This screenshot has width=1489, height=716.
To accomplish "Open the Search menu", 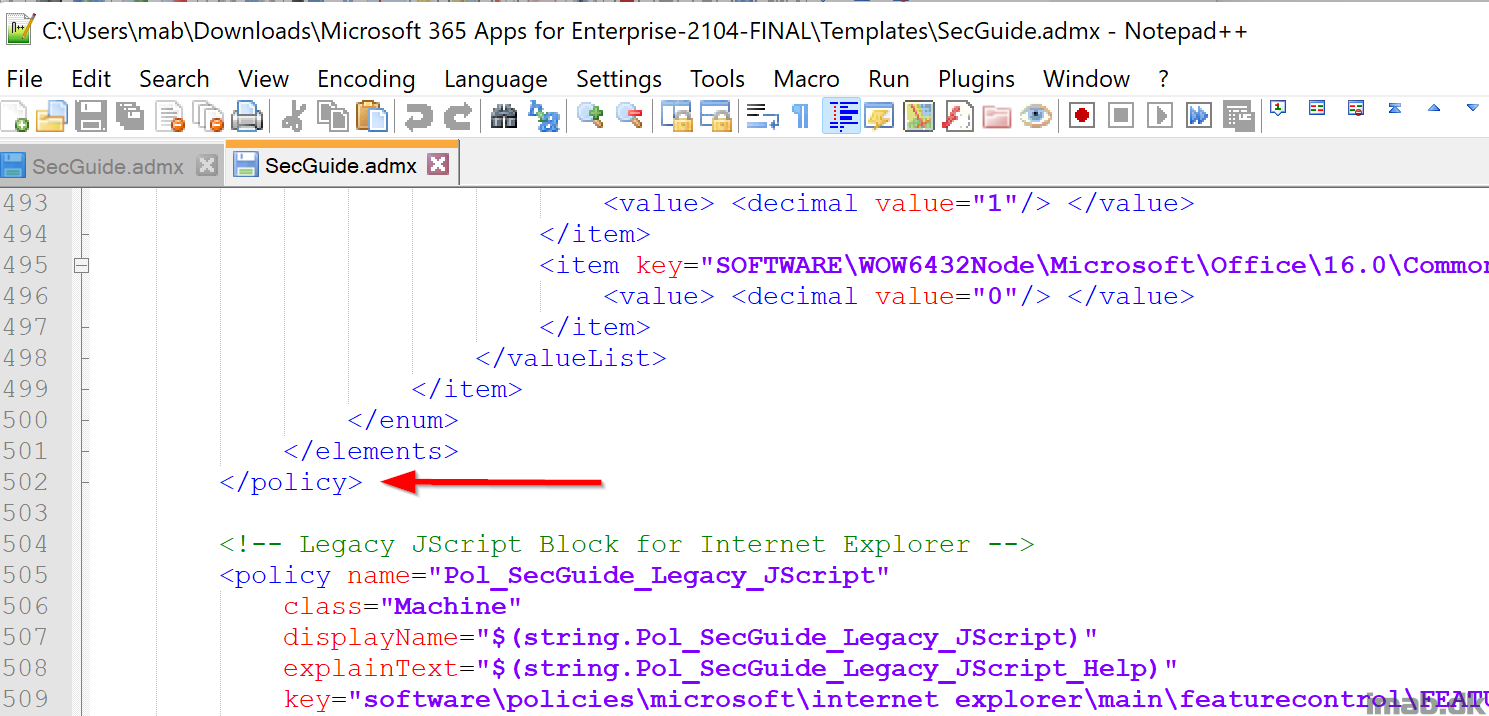I will [174, 79].
